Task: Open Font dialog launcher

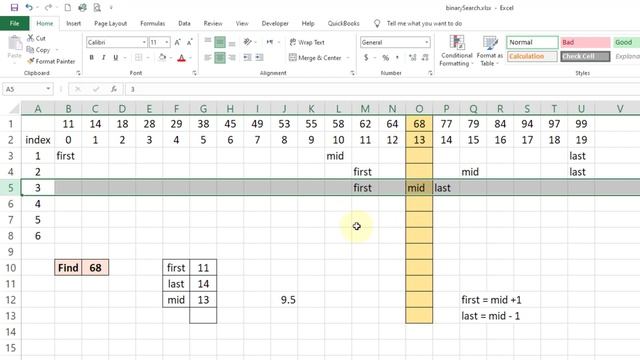Action: [x=194, y=73]
